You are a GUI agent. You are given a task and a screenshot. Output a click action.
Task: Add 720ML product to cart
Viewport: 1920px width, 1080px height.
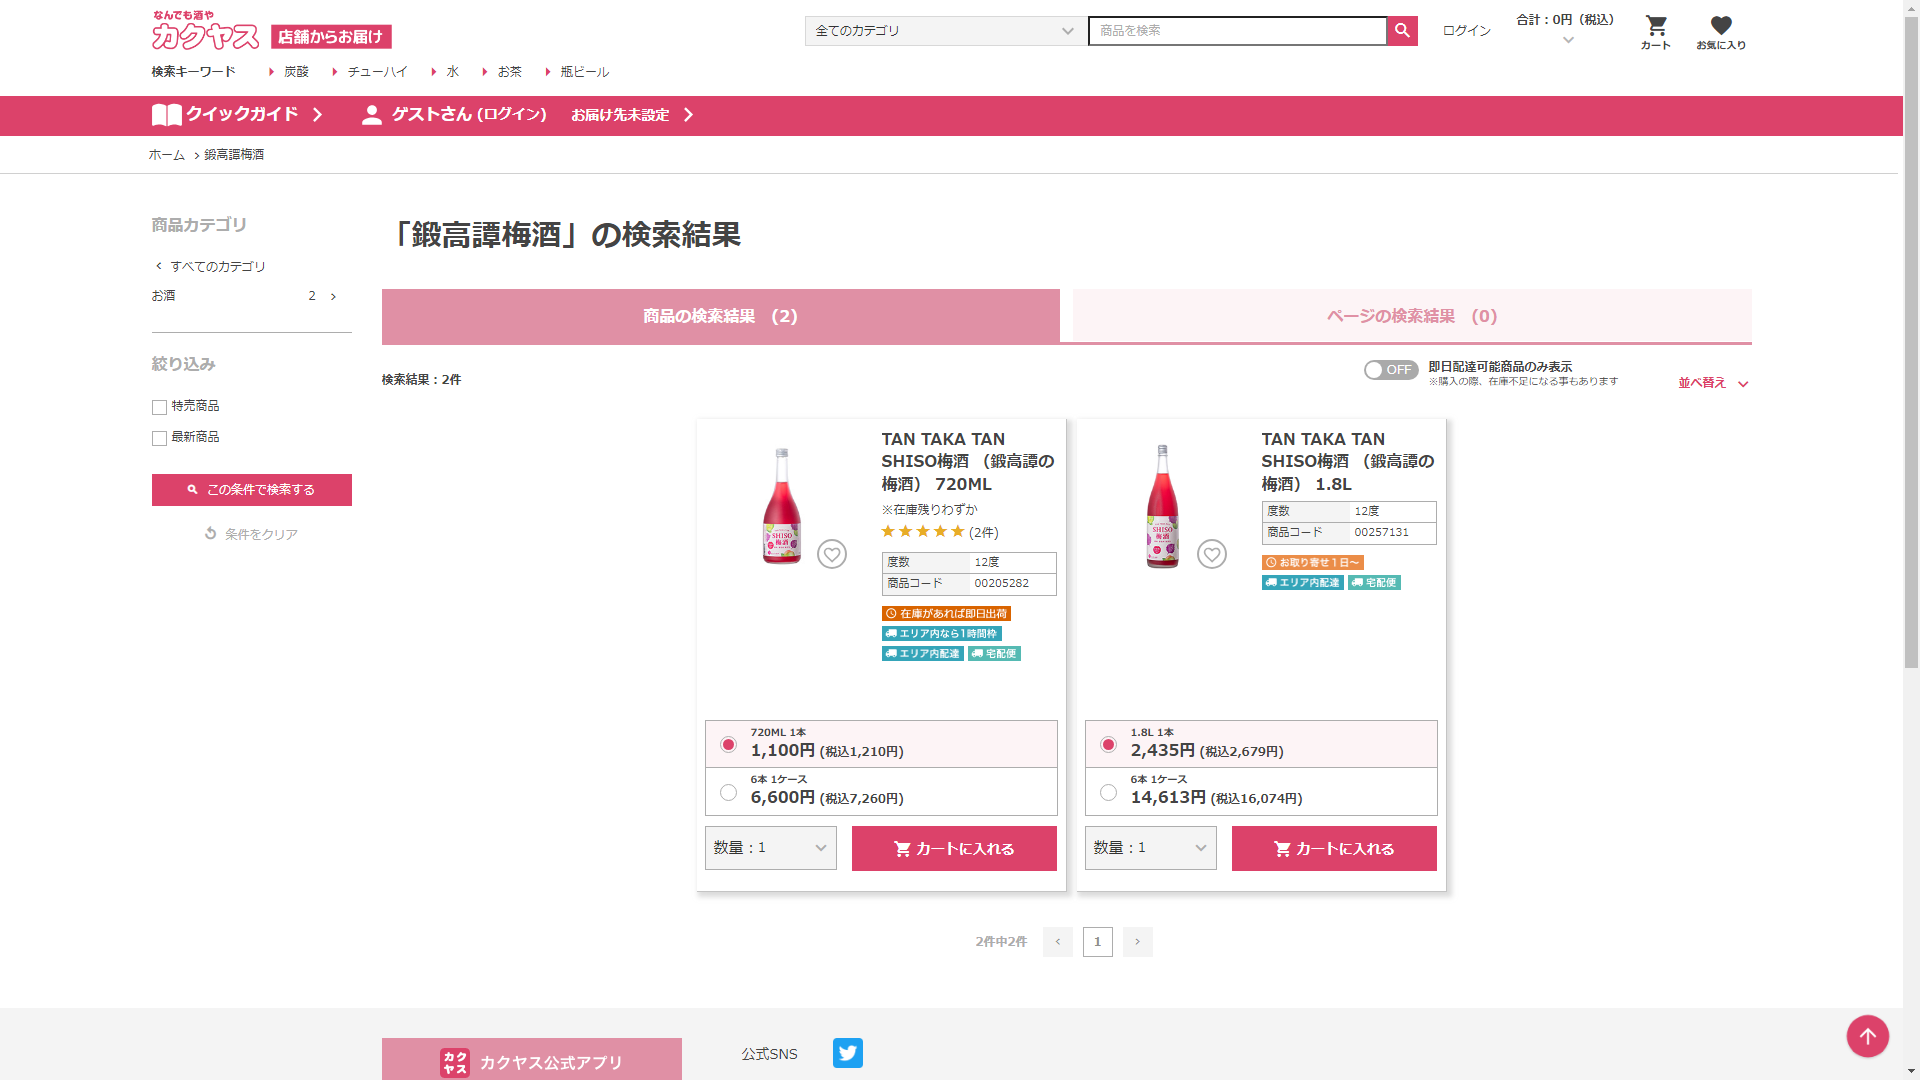(954, 848)
